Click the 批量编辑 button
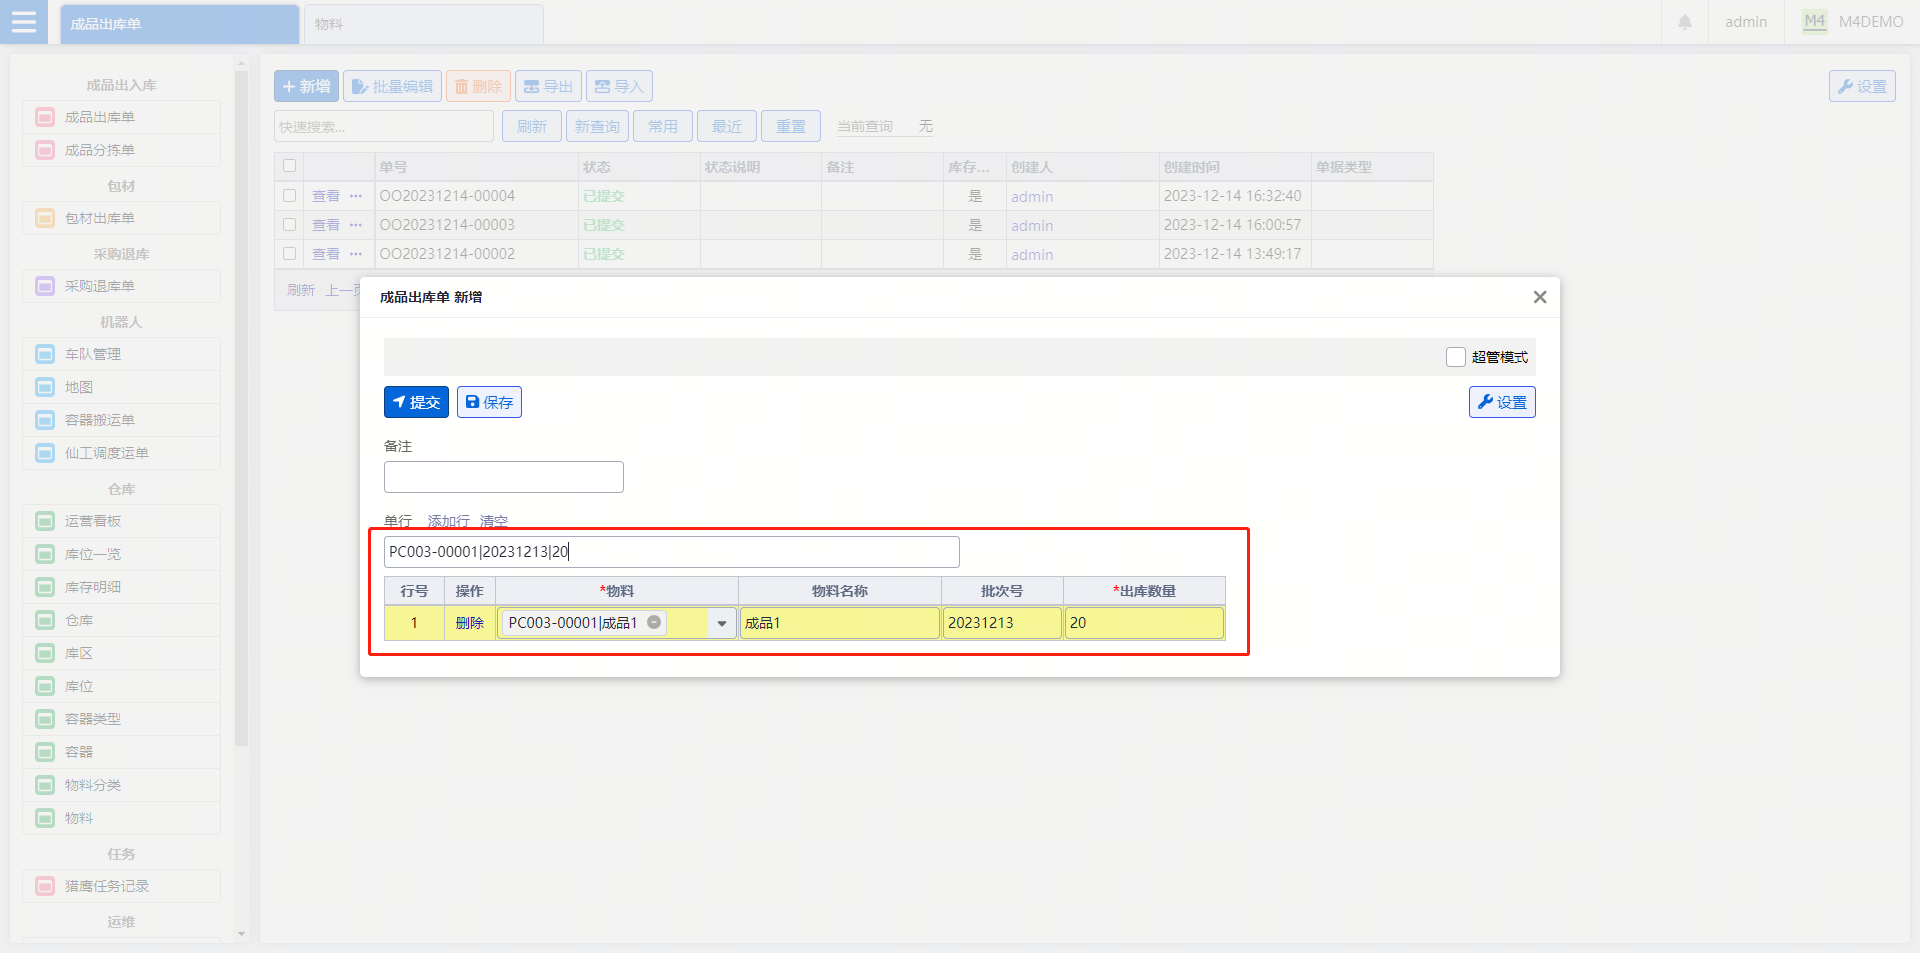The width and height of the screenshot is (1920, 953). 392,86
